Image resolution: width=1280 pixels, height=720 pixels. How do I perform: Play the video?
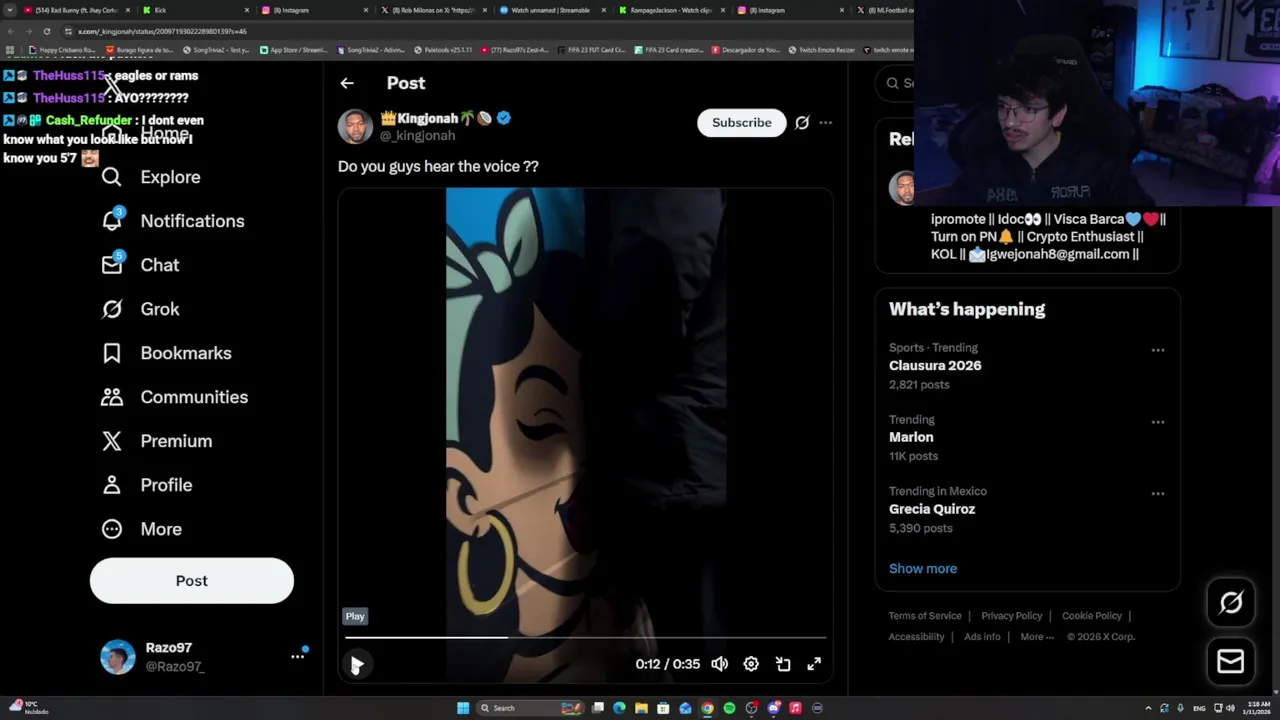pos(356,664)
